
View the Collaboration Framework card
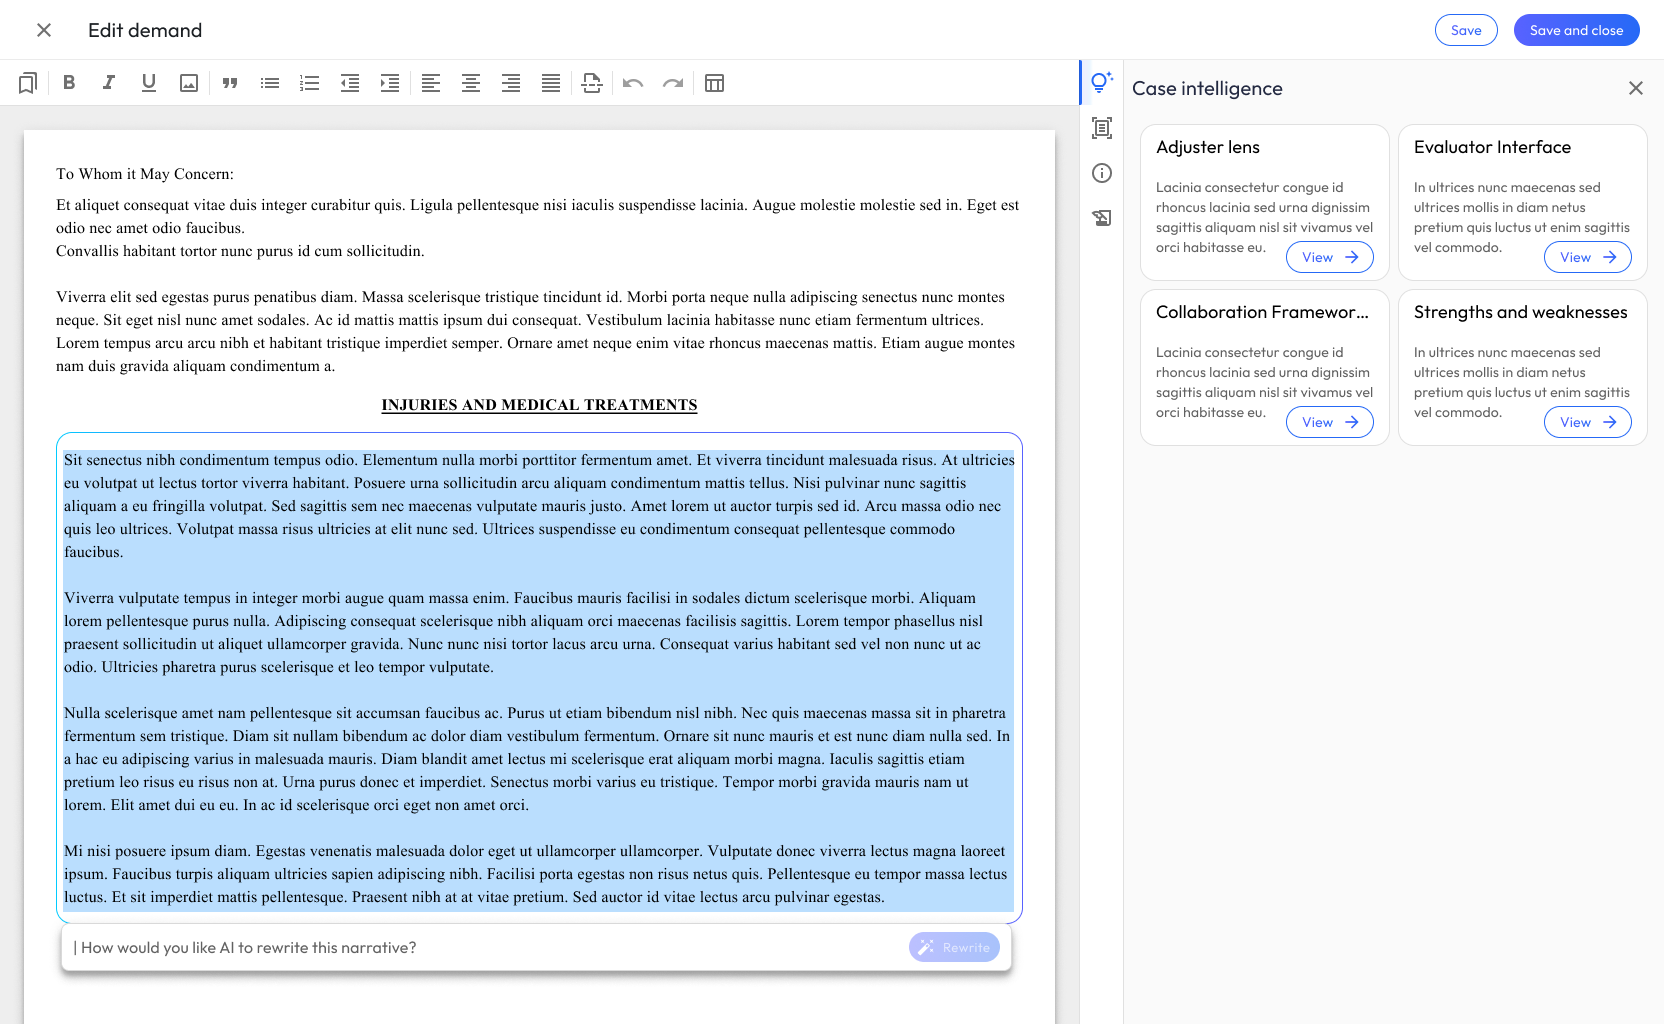[1330, 422]
